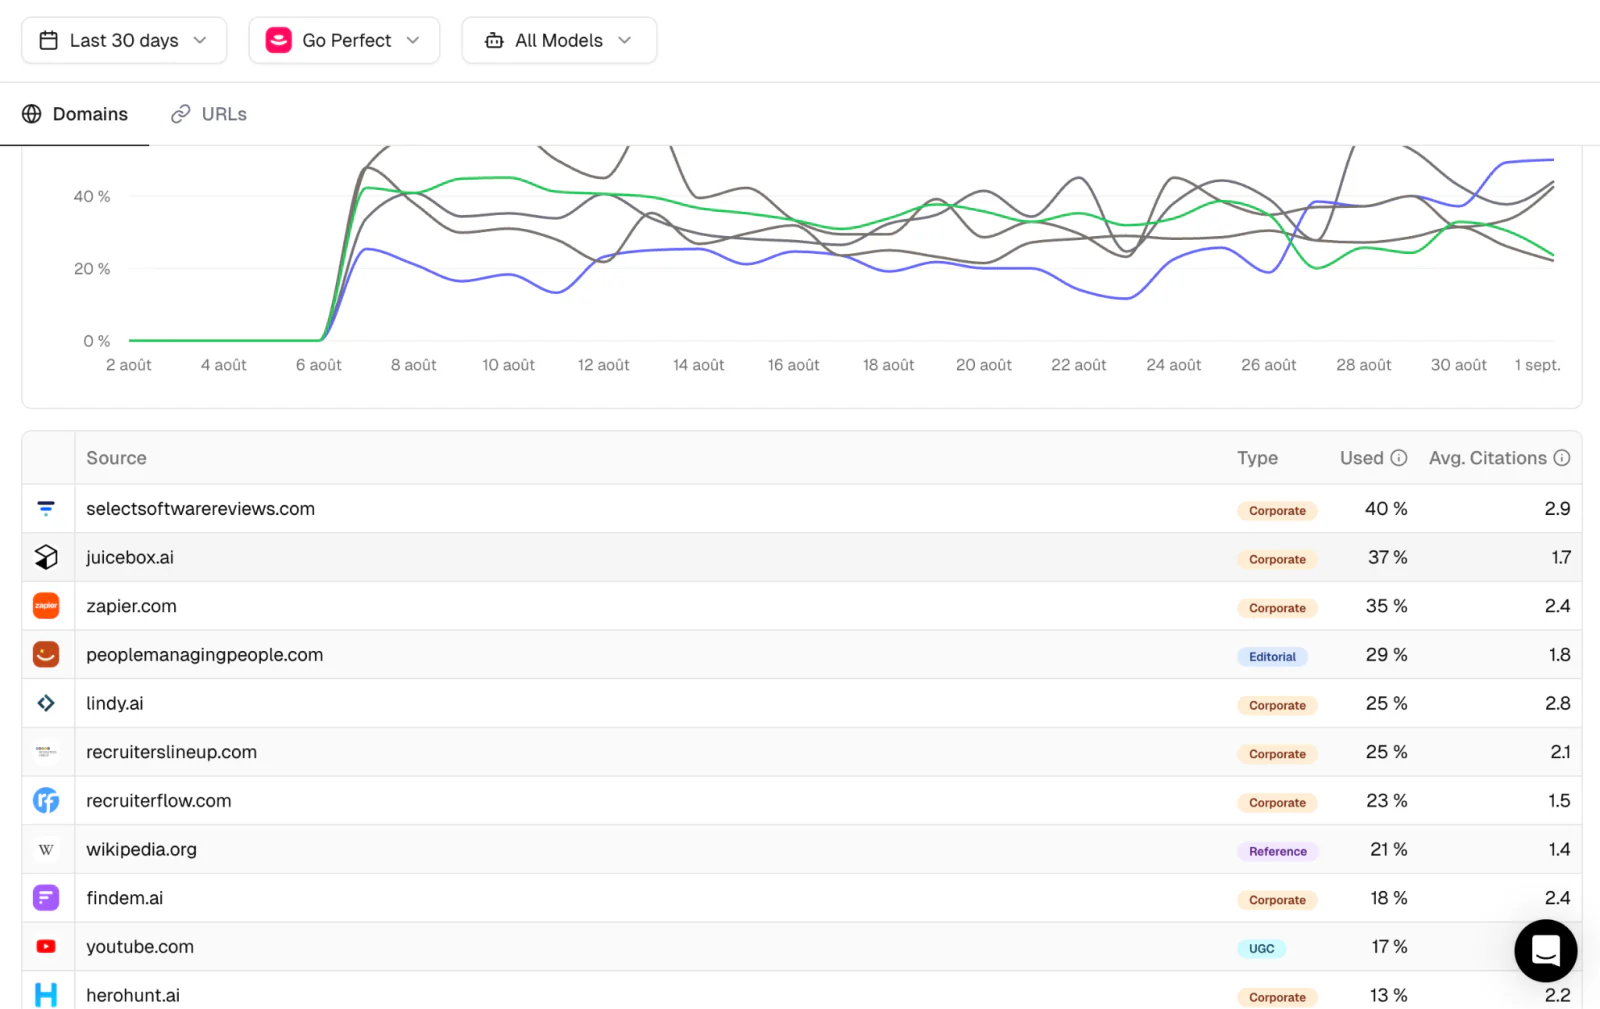
Task: Click the globe icon on Domains tab
Action: tap(32, 114)
